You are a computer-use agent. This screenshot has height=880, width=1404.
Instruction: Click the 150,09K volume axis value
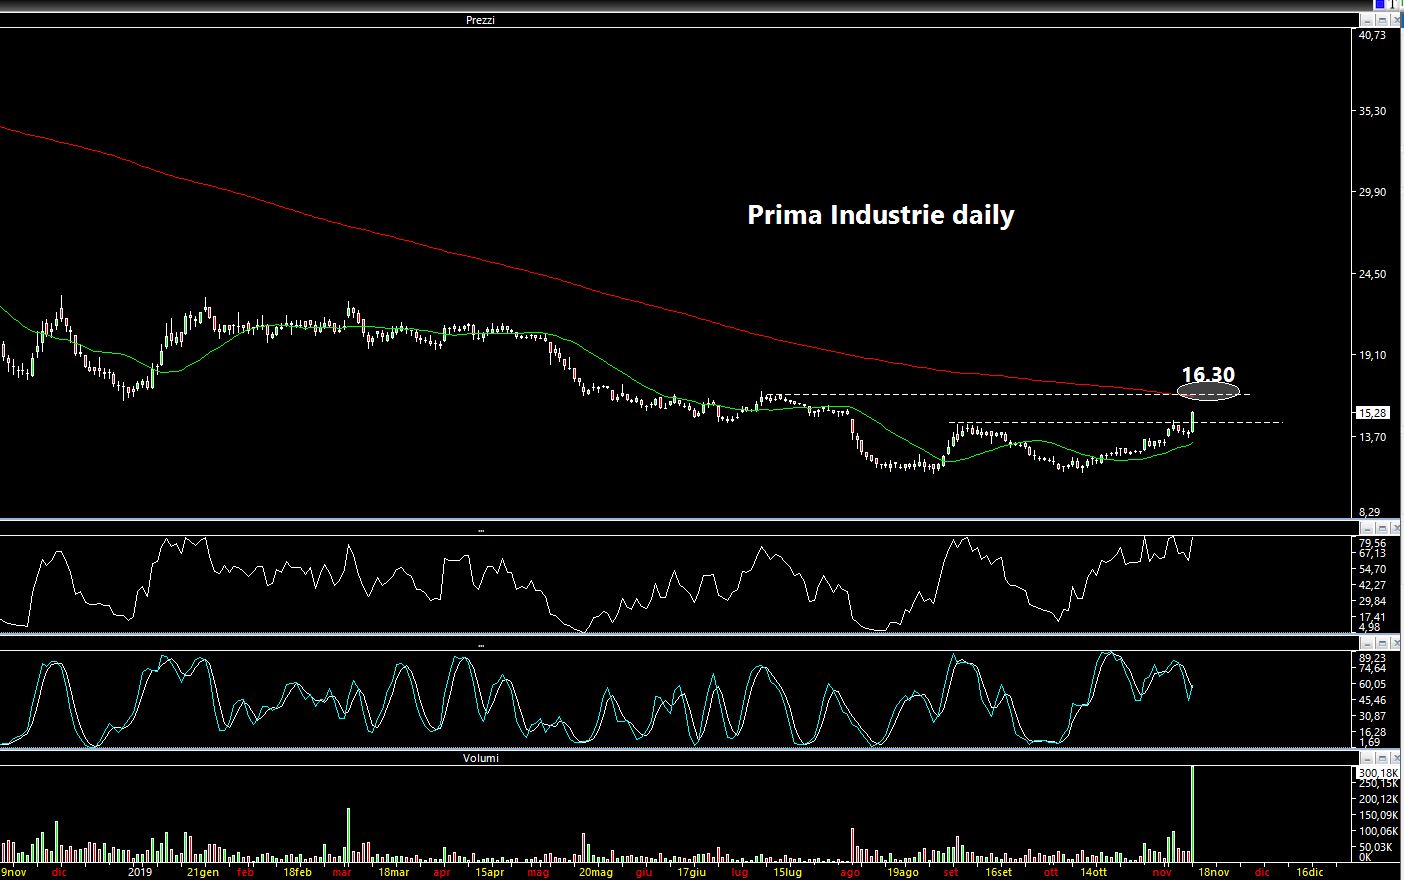tap(1378, 816)
